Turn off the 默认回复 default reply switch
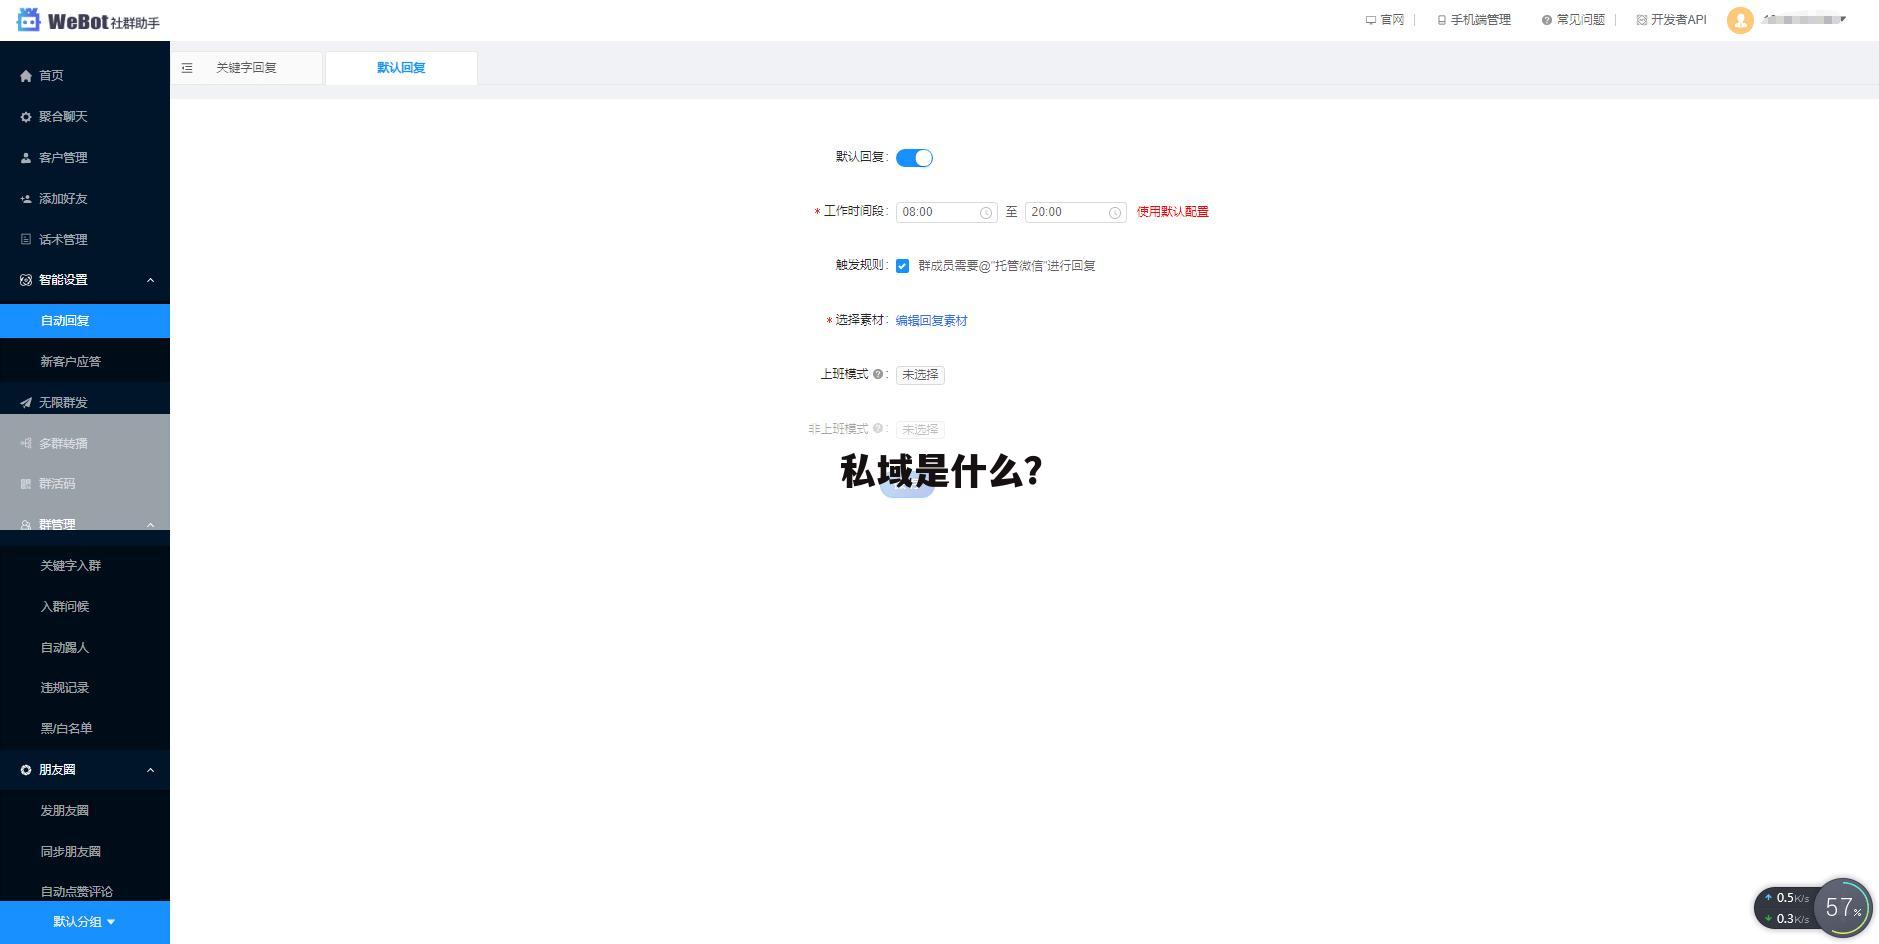The width and height of the screenshot is (1879, 944). (x=913, y=157)
